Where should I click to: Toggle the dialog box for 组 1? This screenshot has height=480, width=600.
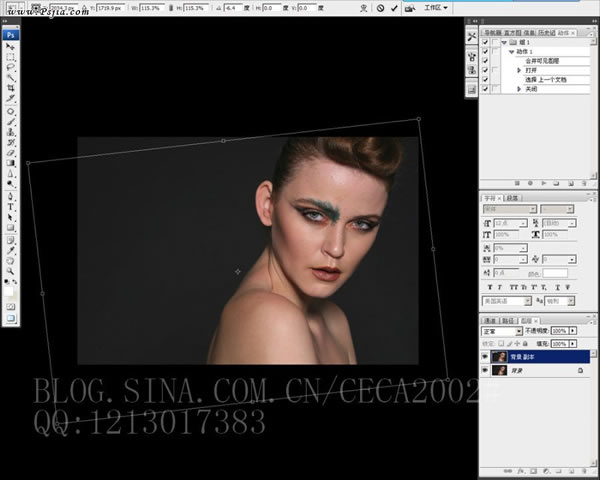coord(495,42)
